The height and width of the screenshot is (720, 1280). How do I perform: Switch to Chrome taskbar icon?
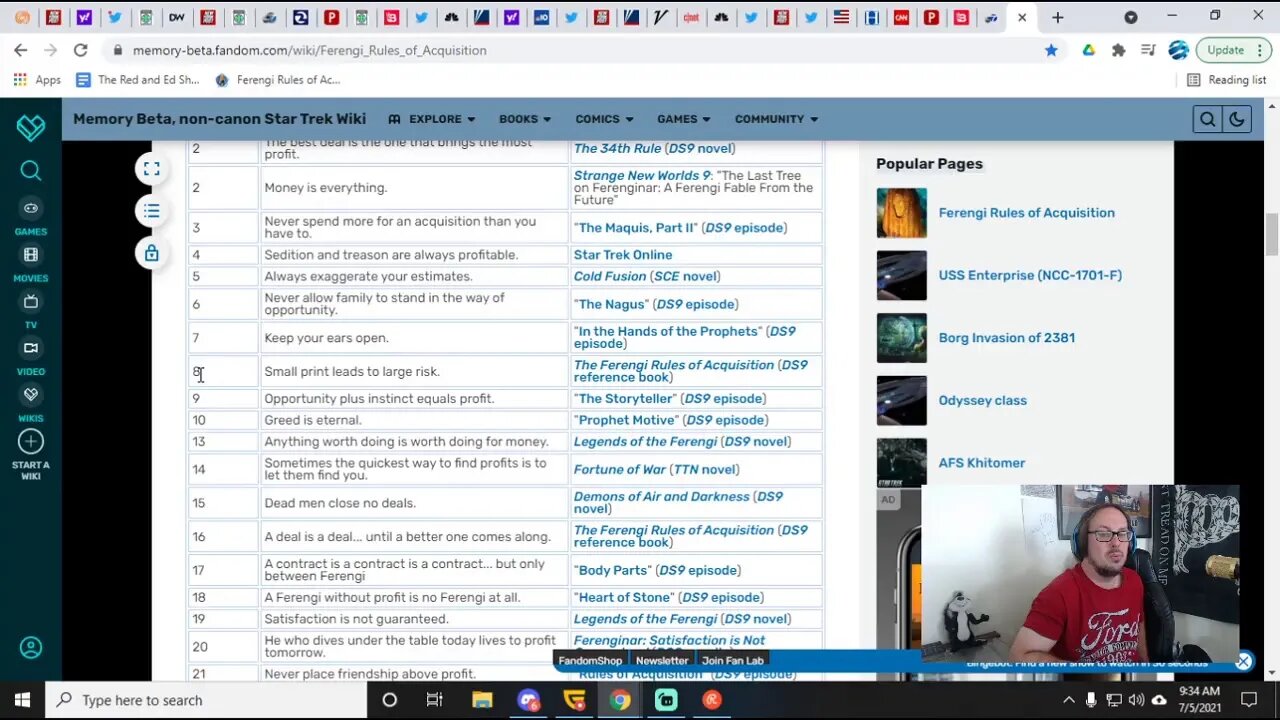(x=621, y=700)
